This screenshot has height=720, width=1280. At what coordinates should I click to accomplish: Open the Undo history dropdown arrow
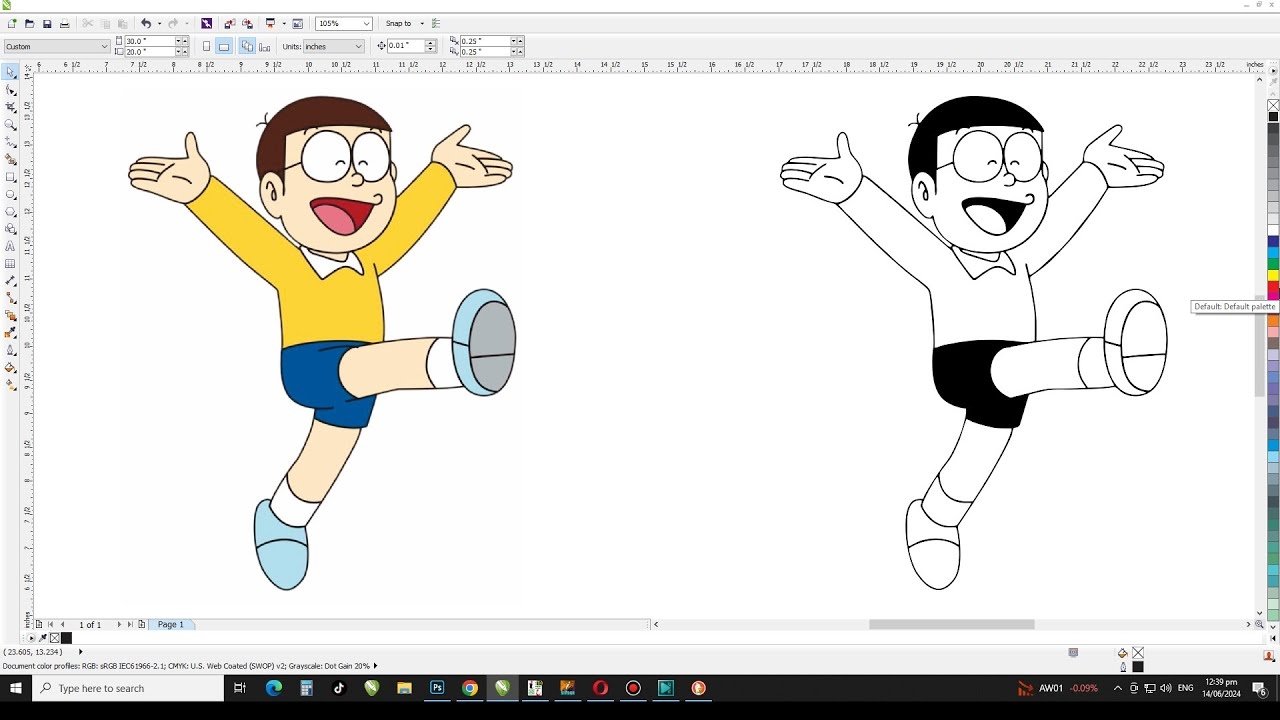click(158, 23)
